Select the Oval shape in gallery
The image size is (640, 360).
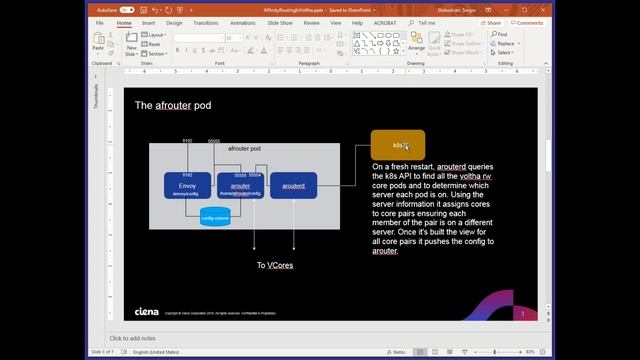click(x=388, y=36)
